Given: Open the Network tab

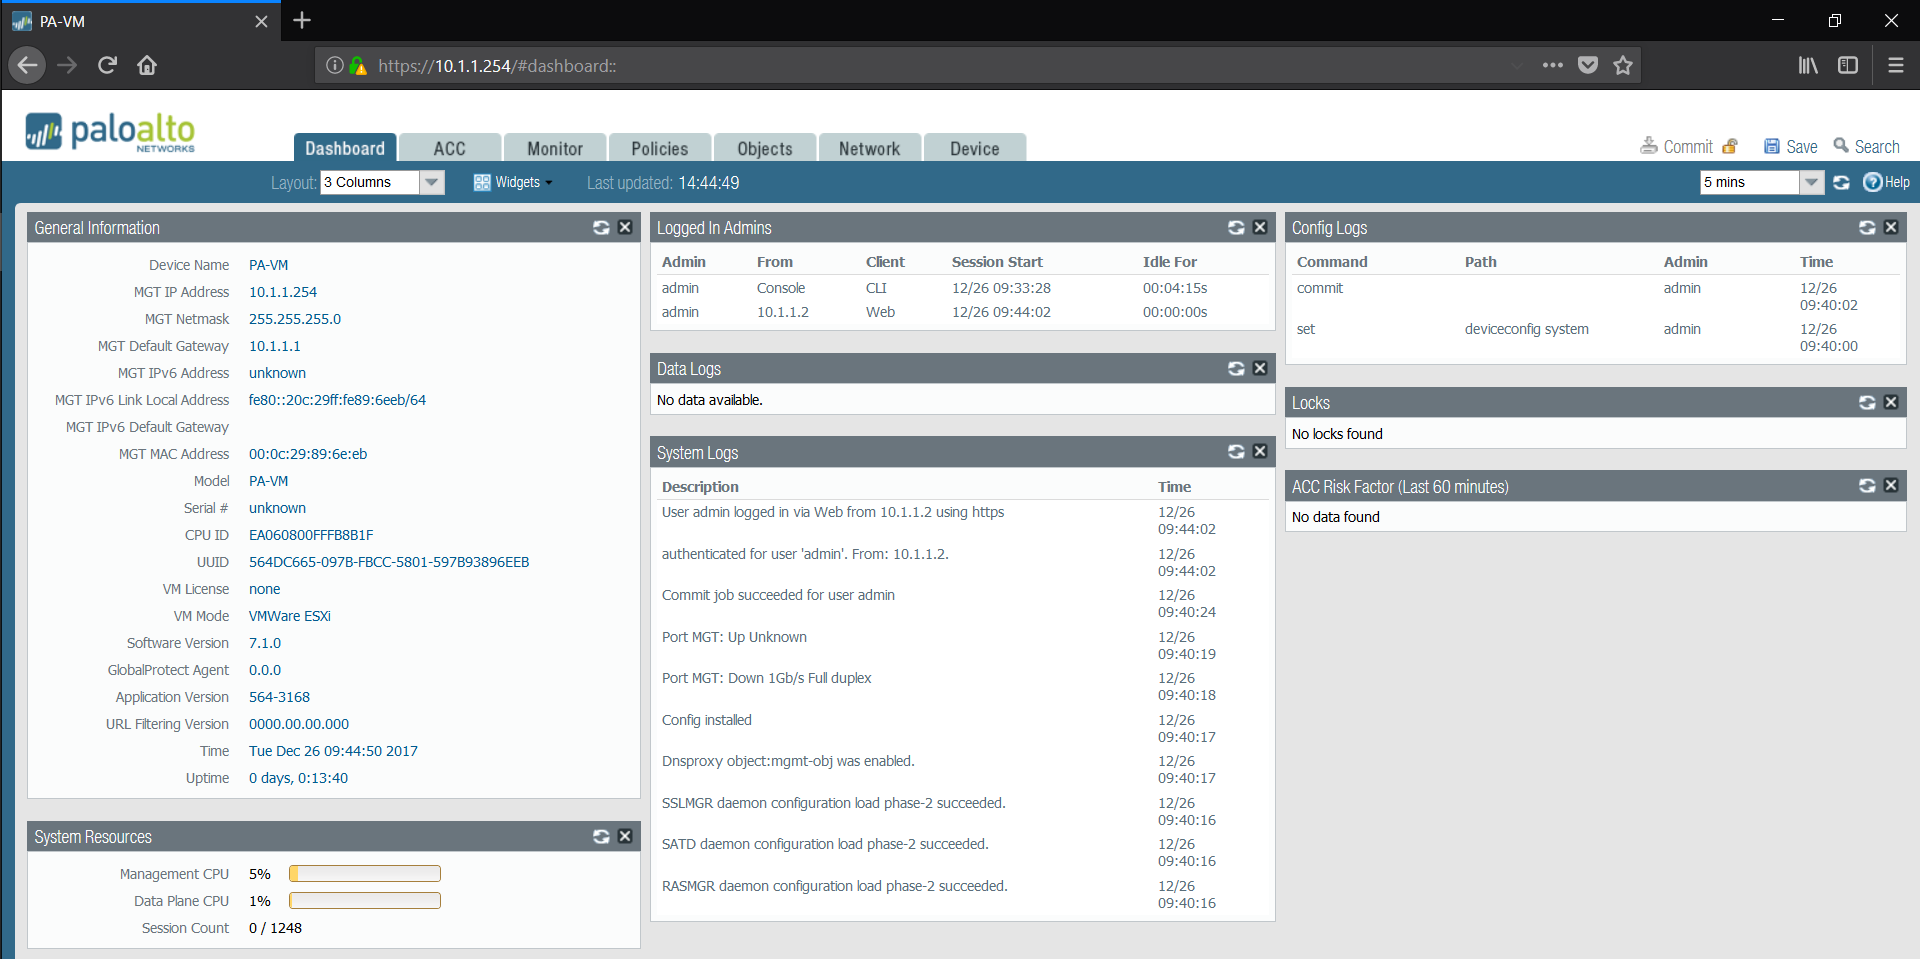Looking at the screenshot, I should pyautogui.click(x=869, y=149).
